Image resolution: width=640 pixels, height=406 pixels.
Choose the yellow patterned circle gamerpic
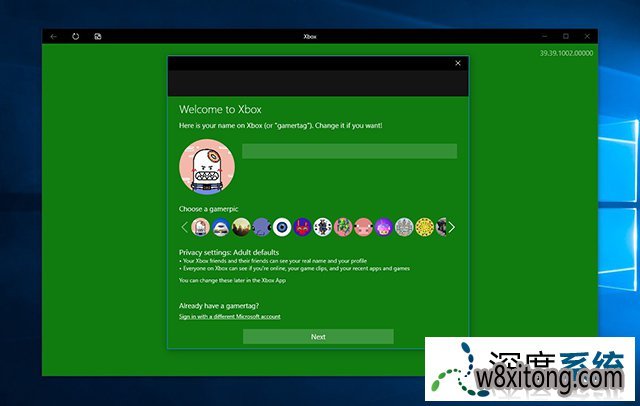(x=425, y=227)
